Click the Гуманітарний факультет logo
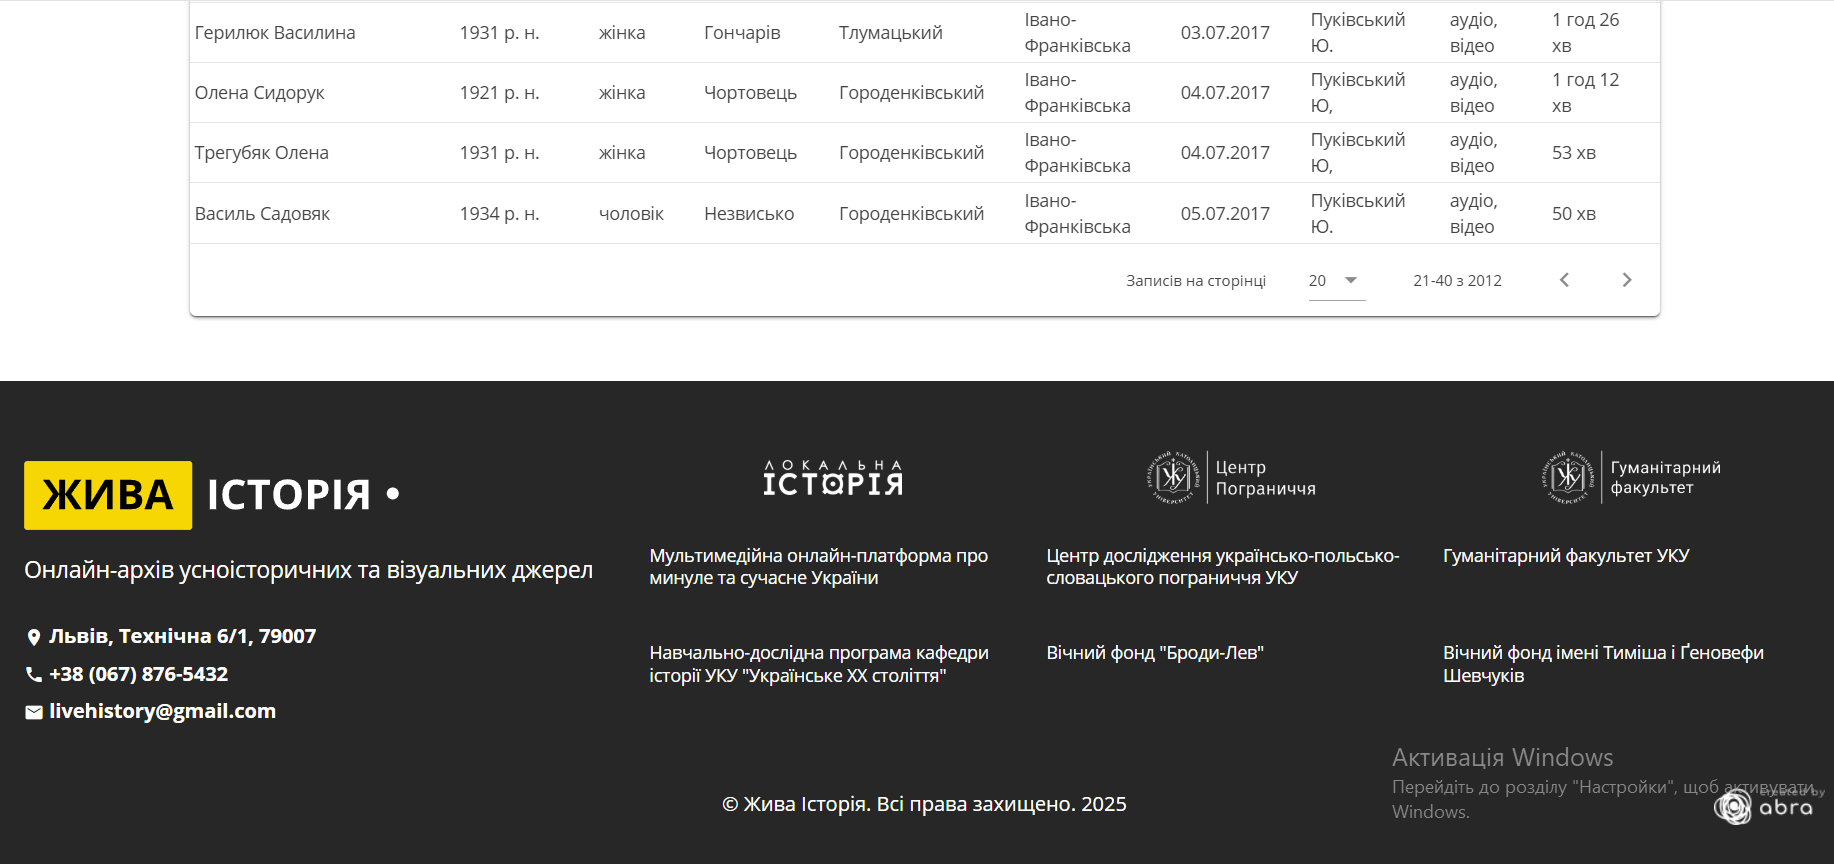 pos(1630,478)
